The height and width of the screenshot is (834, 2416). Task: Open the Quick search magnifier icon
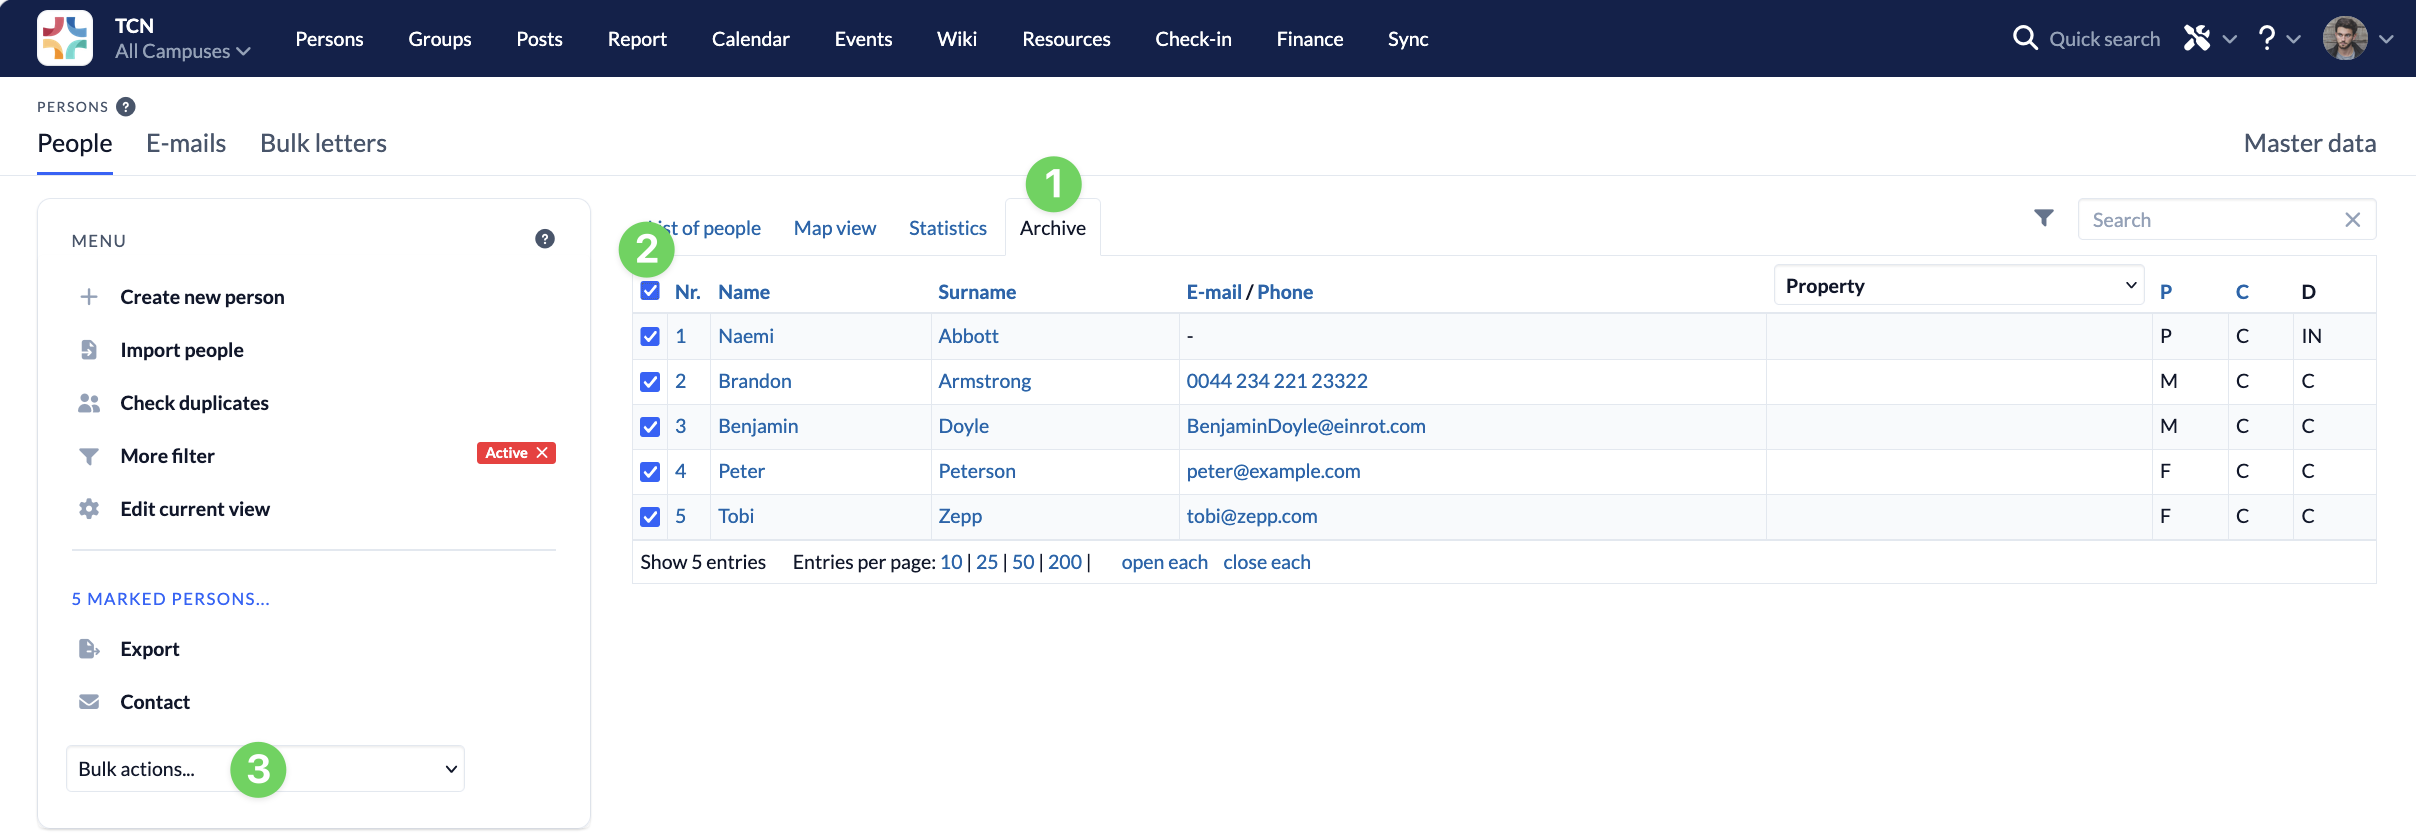click(2025, 38)
